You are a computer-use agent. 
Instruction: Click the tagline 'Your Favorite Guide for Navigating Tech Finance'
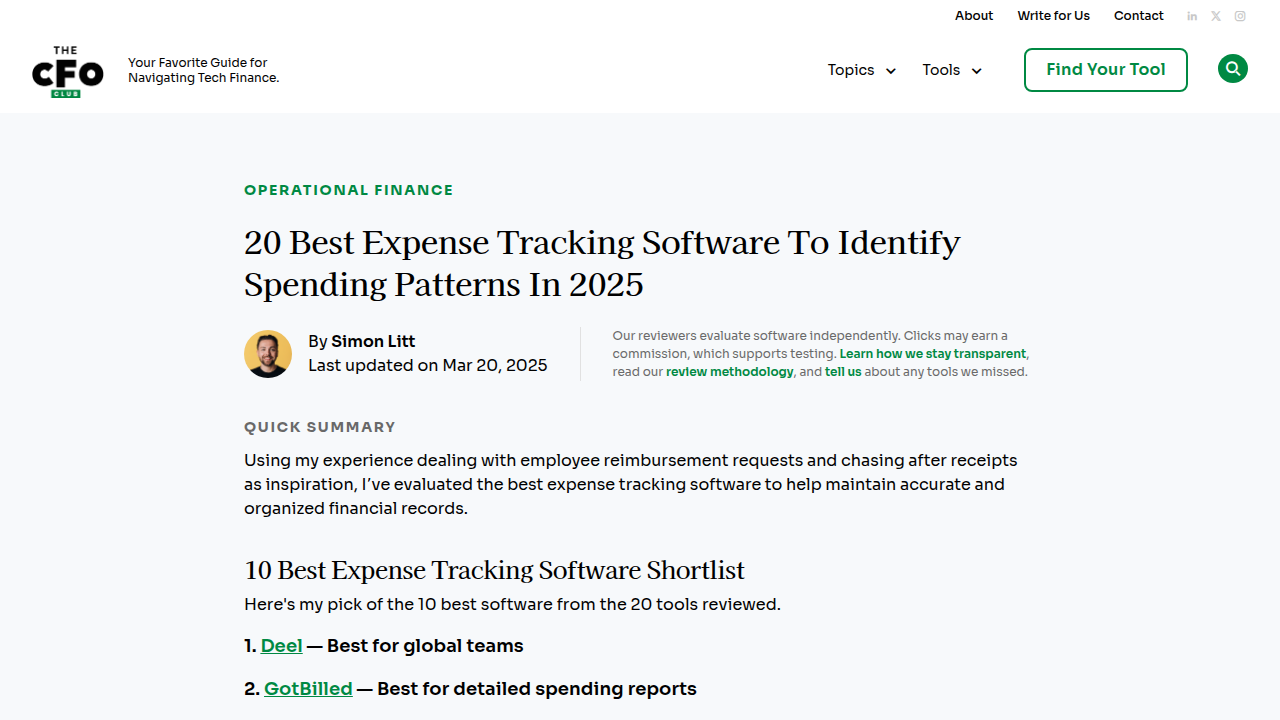tap(204, 70)
